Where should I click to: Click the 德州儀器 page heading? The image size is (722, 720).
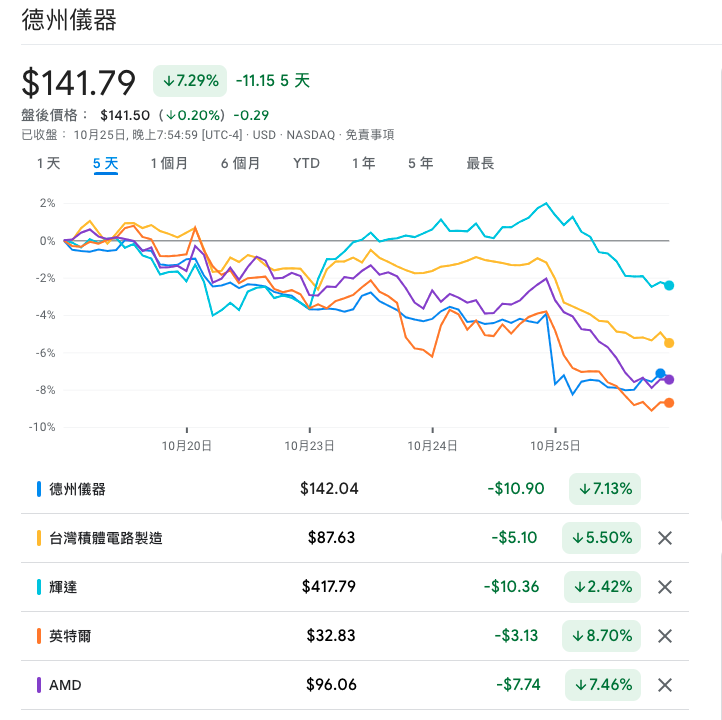click(69, 21)
